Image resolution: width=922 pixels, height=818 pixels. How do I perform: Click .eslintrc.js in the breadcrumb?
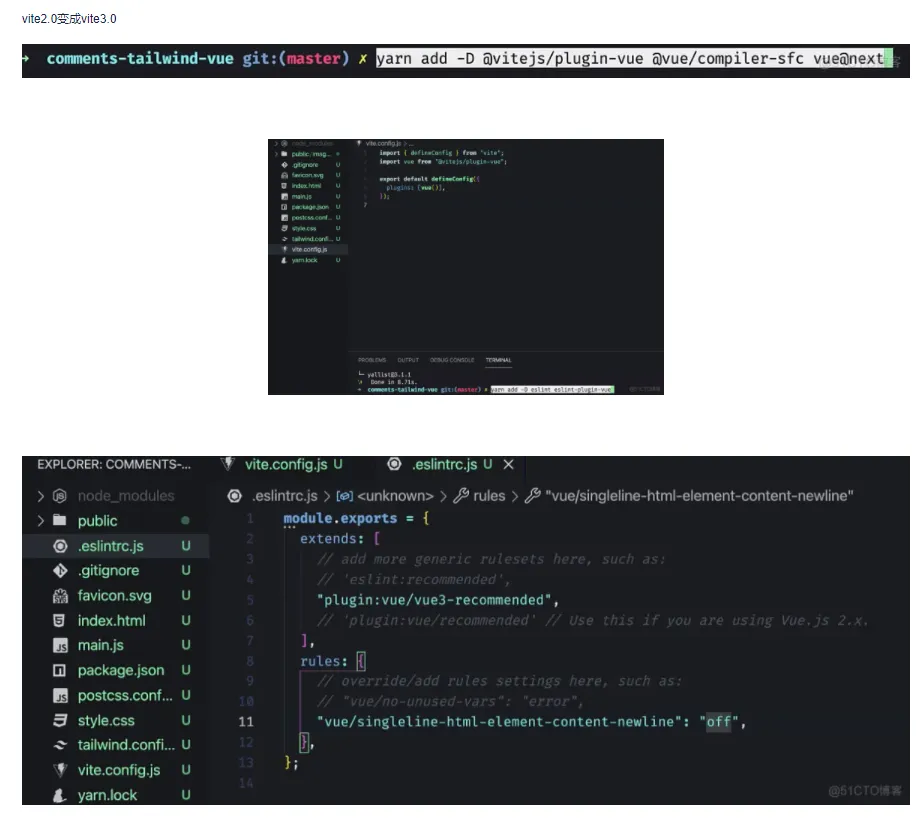click(285, 496)
